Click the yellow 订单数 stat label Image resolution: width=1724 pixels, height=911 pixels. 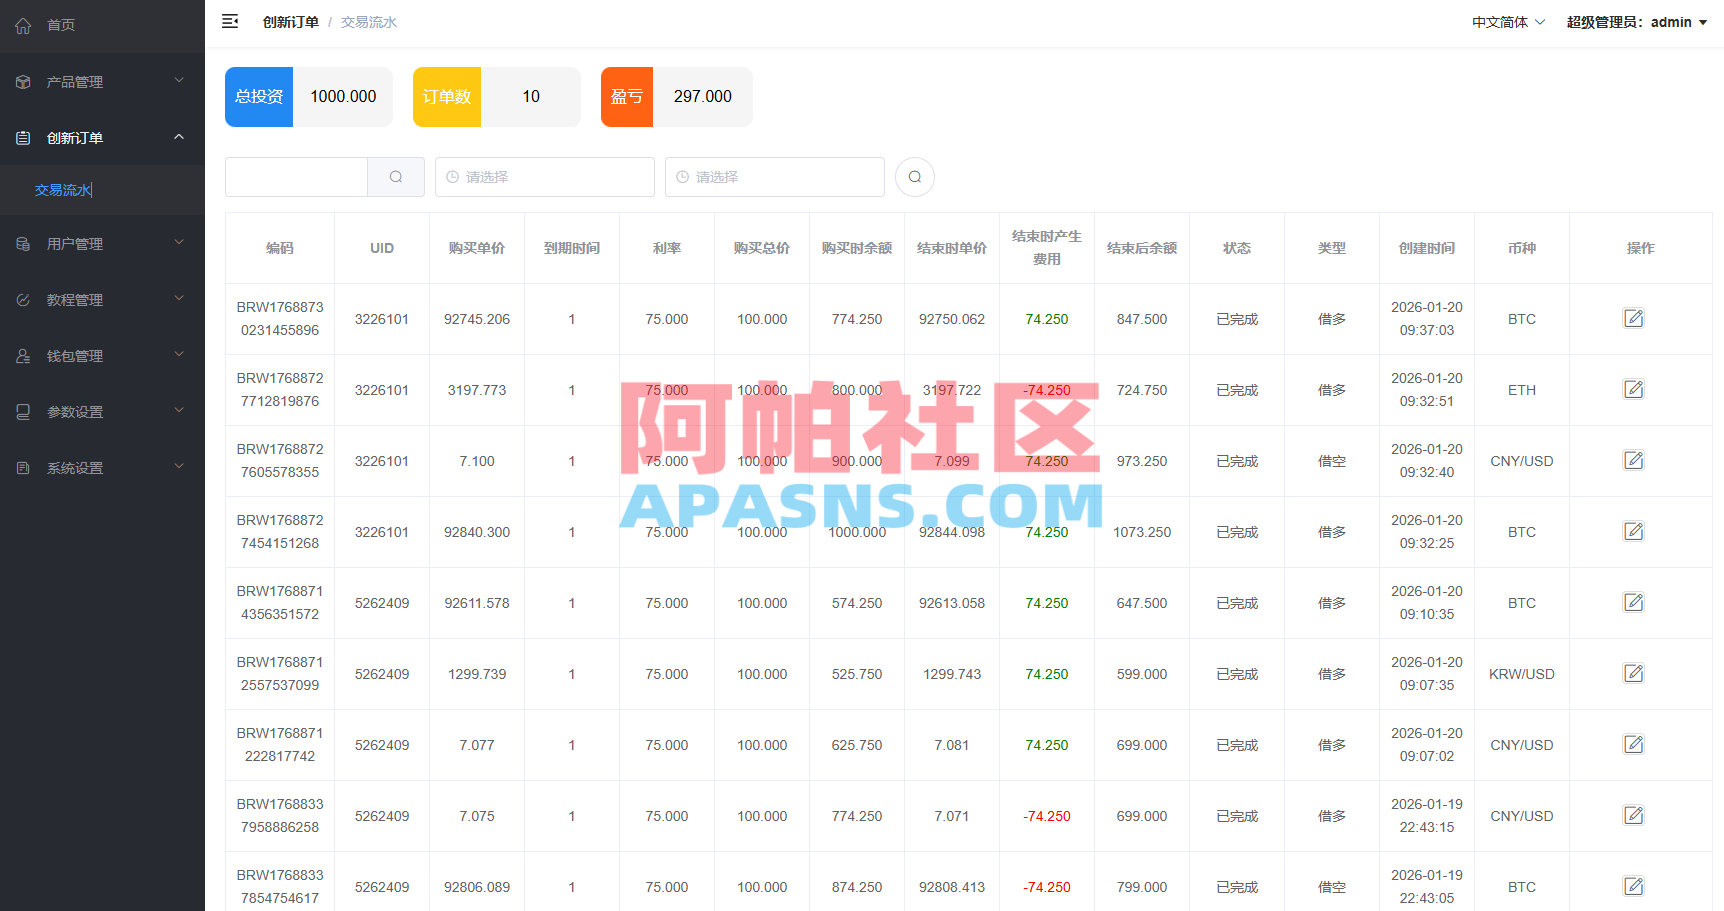(x=447, y=97)
